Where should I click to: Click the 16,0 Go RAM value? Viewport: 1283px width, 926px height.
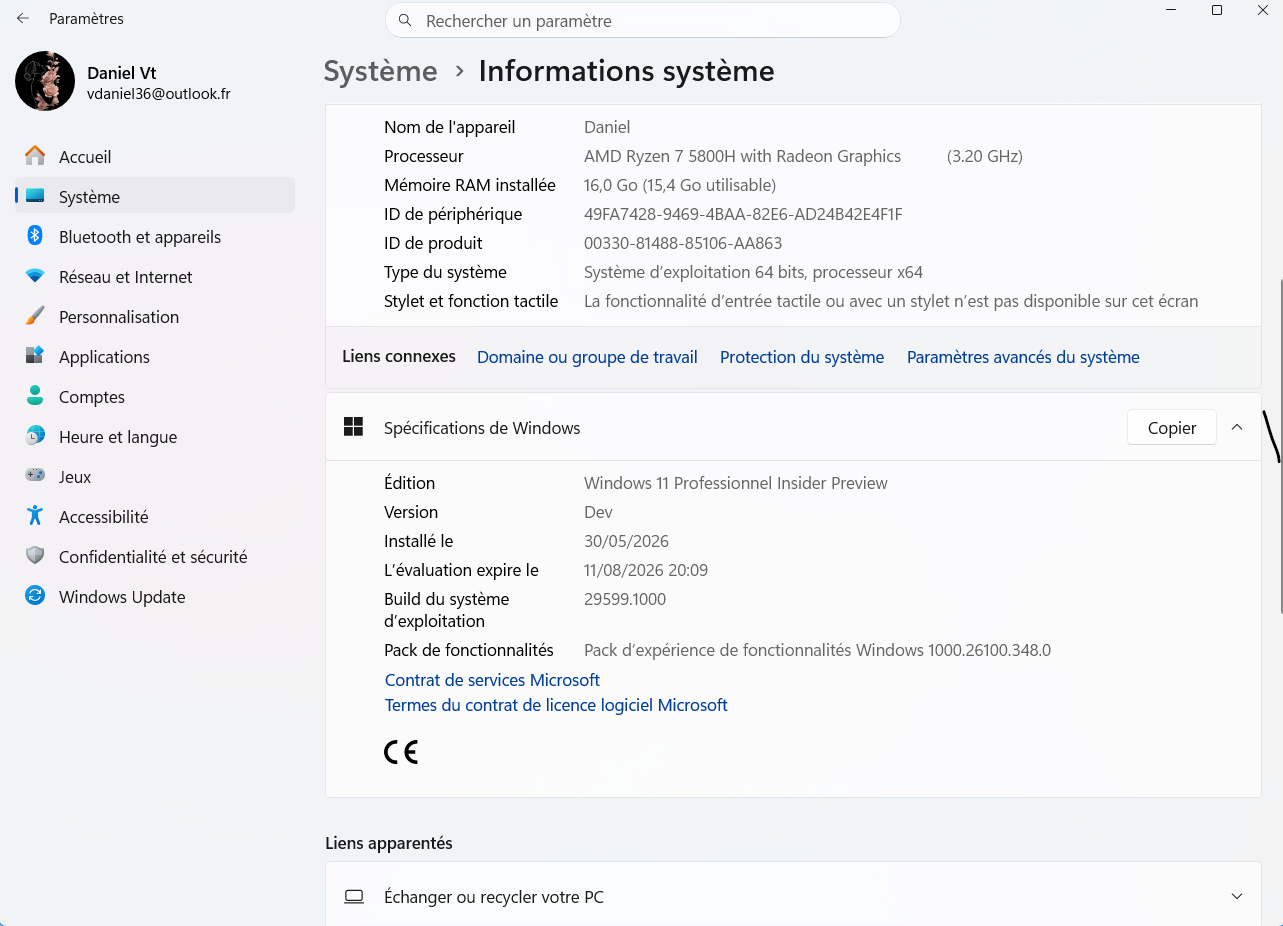coord(680,185)
